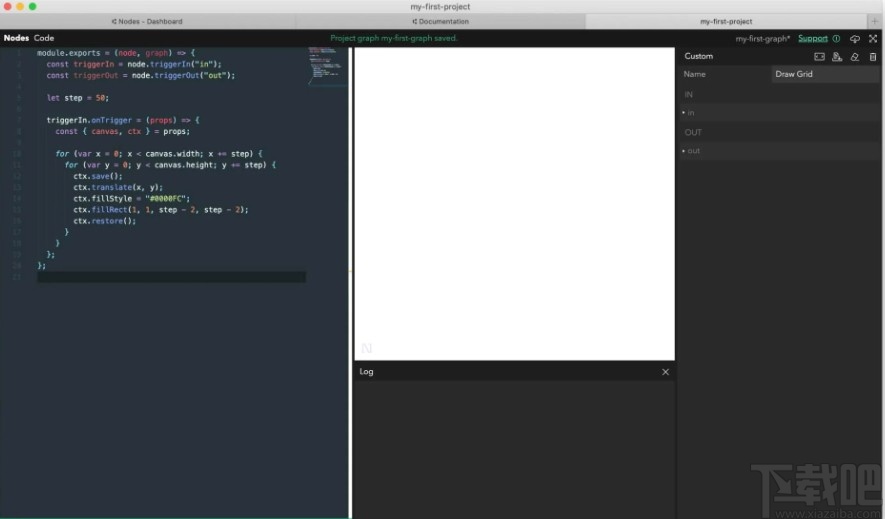Open the Documentation tab

pyautogui.click(x=440, y=21)
